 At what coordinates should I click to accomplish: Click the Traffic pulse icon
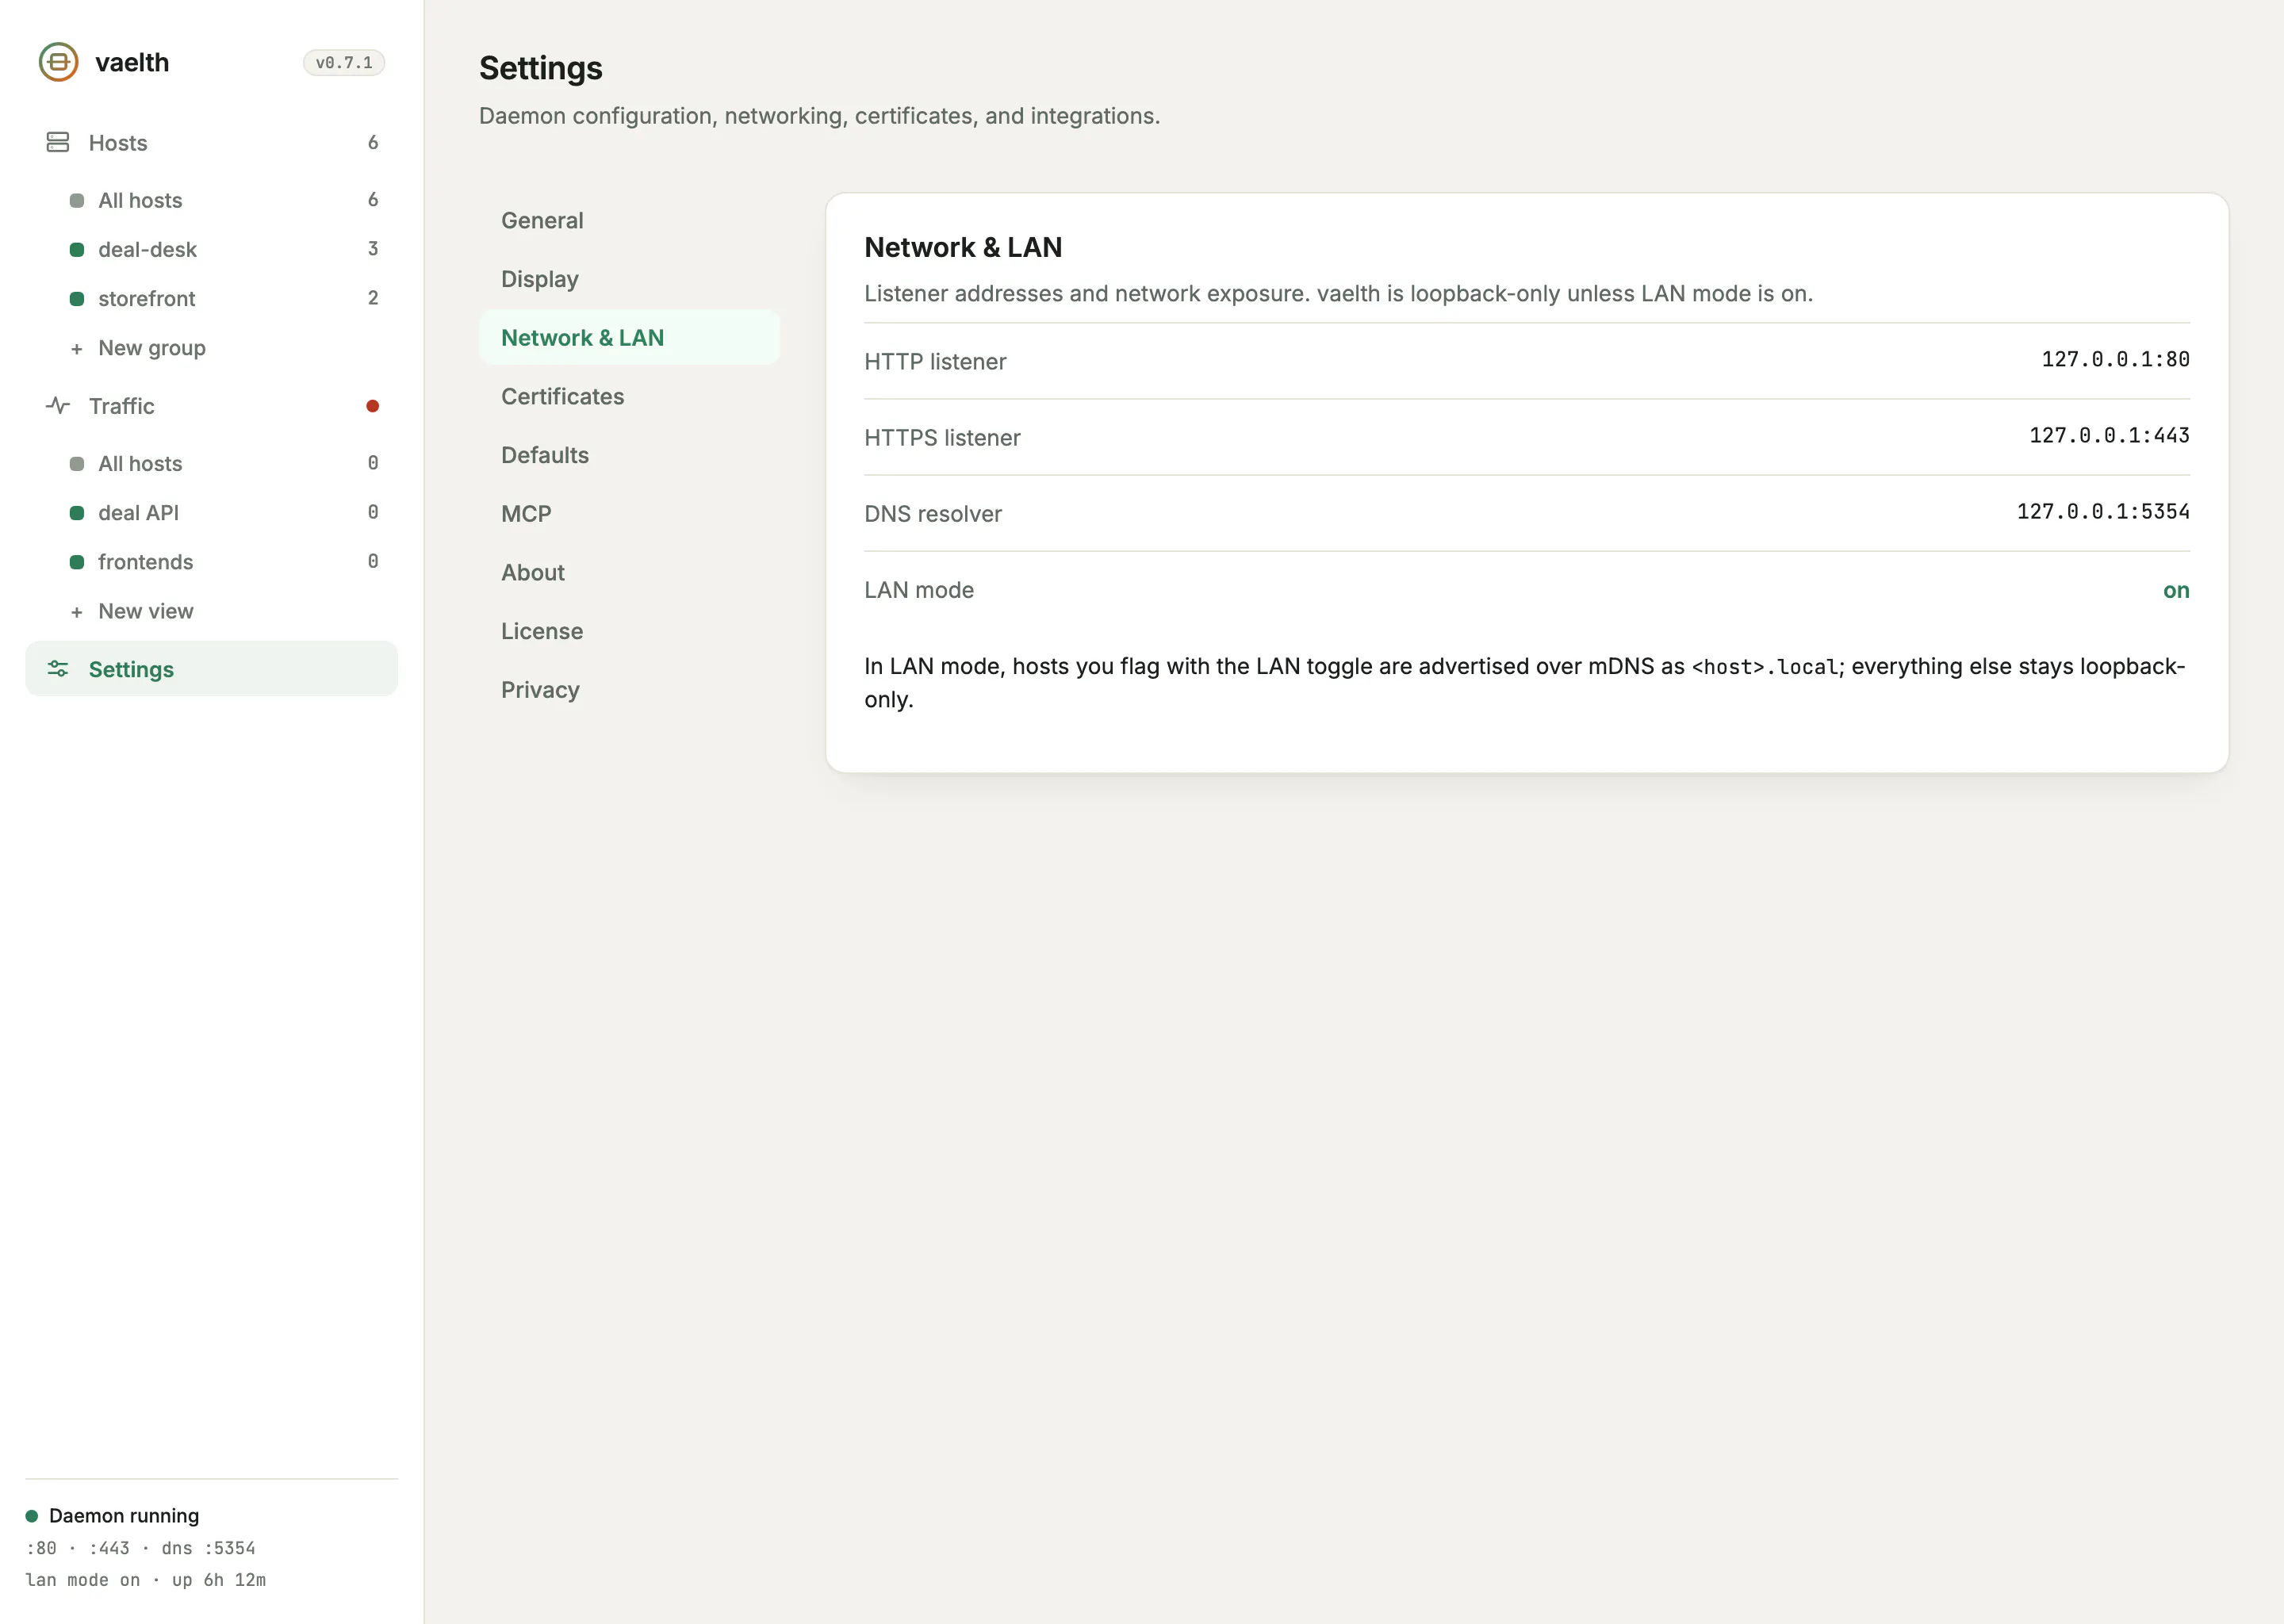58,405
